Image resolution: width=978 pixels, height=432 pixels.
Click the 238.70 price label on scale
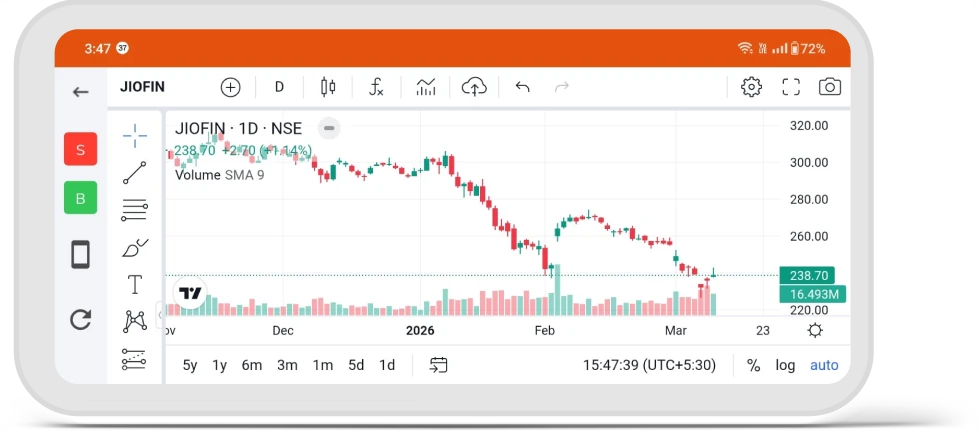tap(807, 275)
